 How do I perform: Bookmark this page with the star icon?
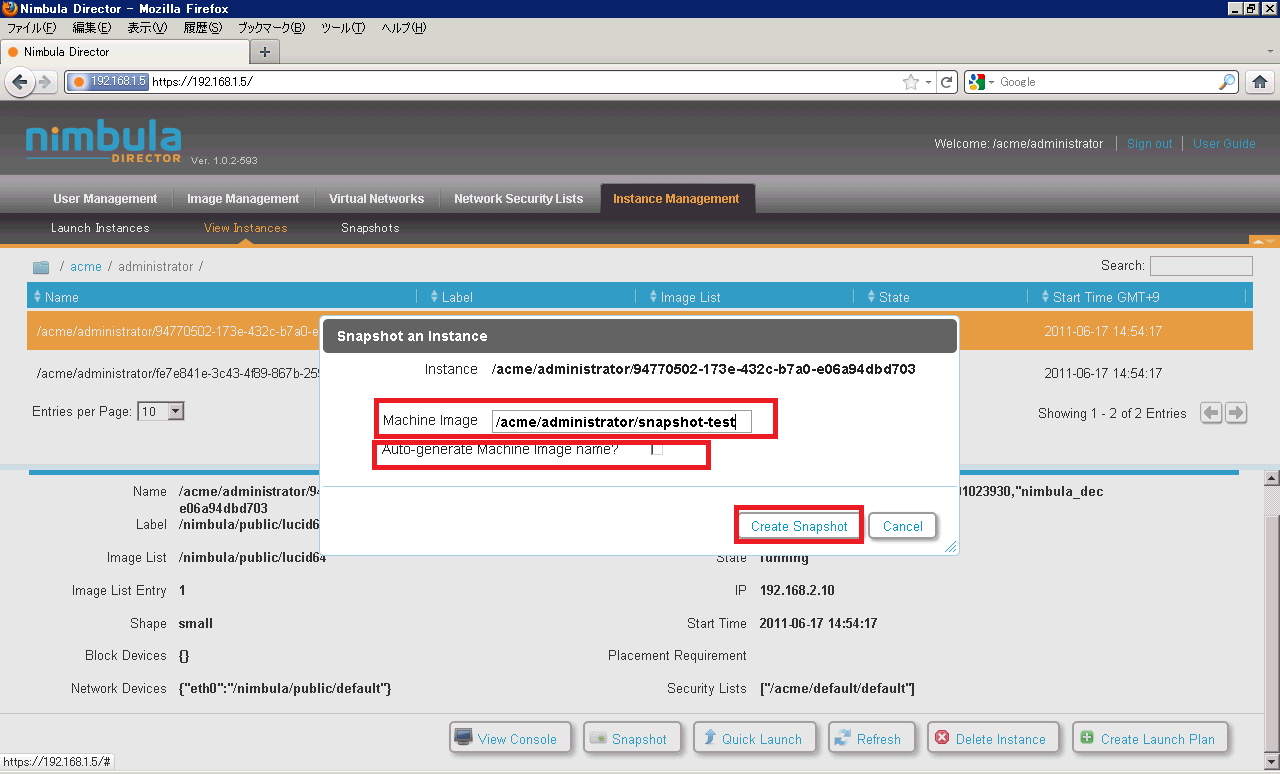pyautogui.click(x=910, y=82)
